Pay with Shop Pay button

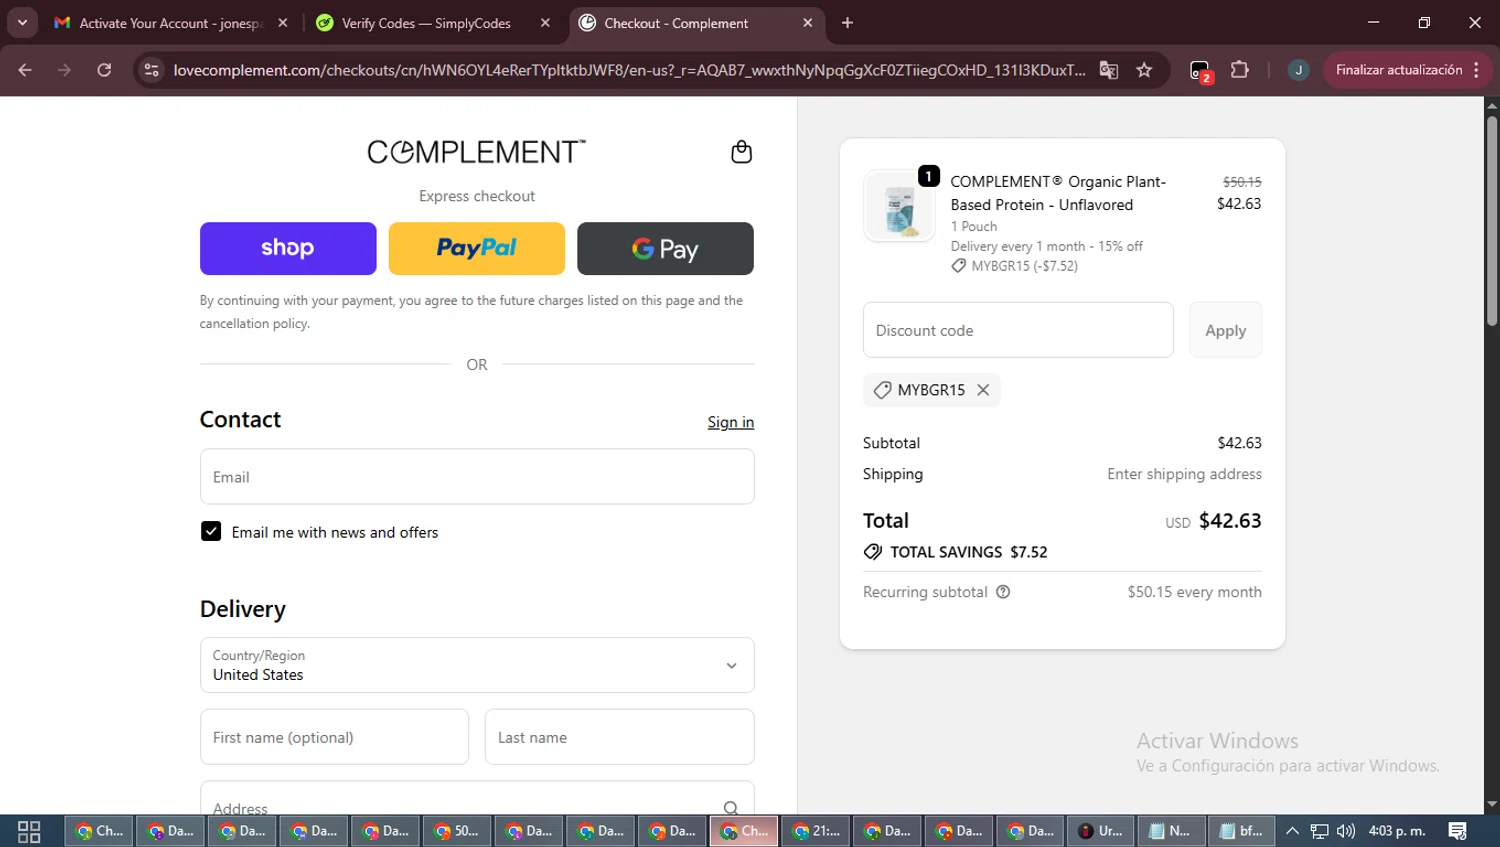point(288,248)
